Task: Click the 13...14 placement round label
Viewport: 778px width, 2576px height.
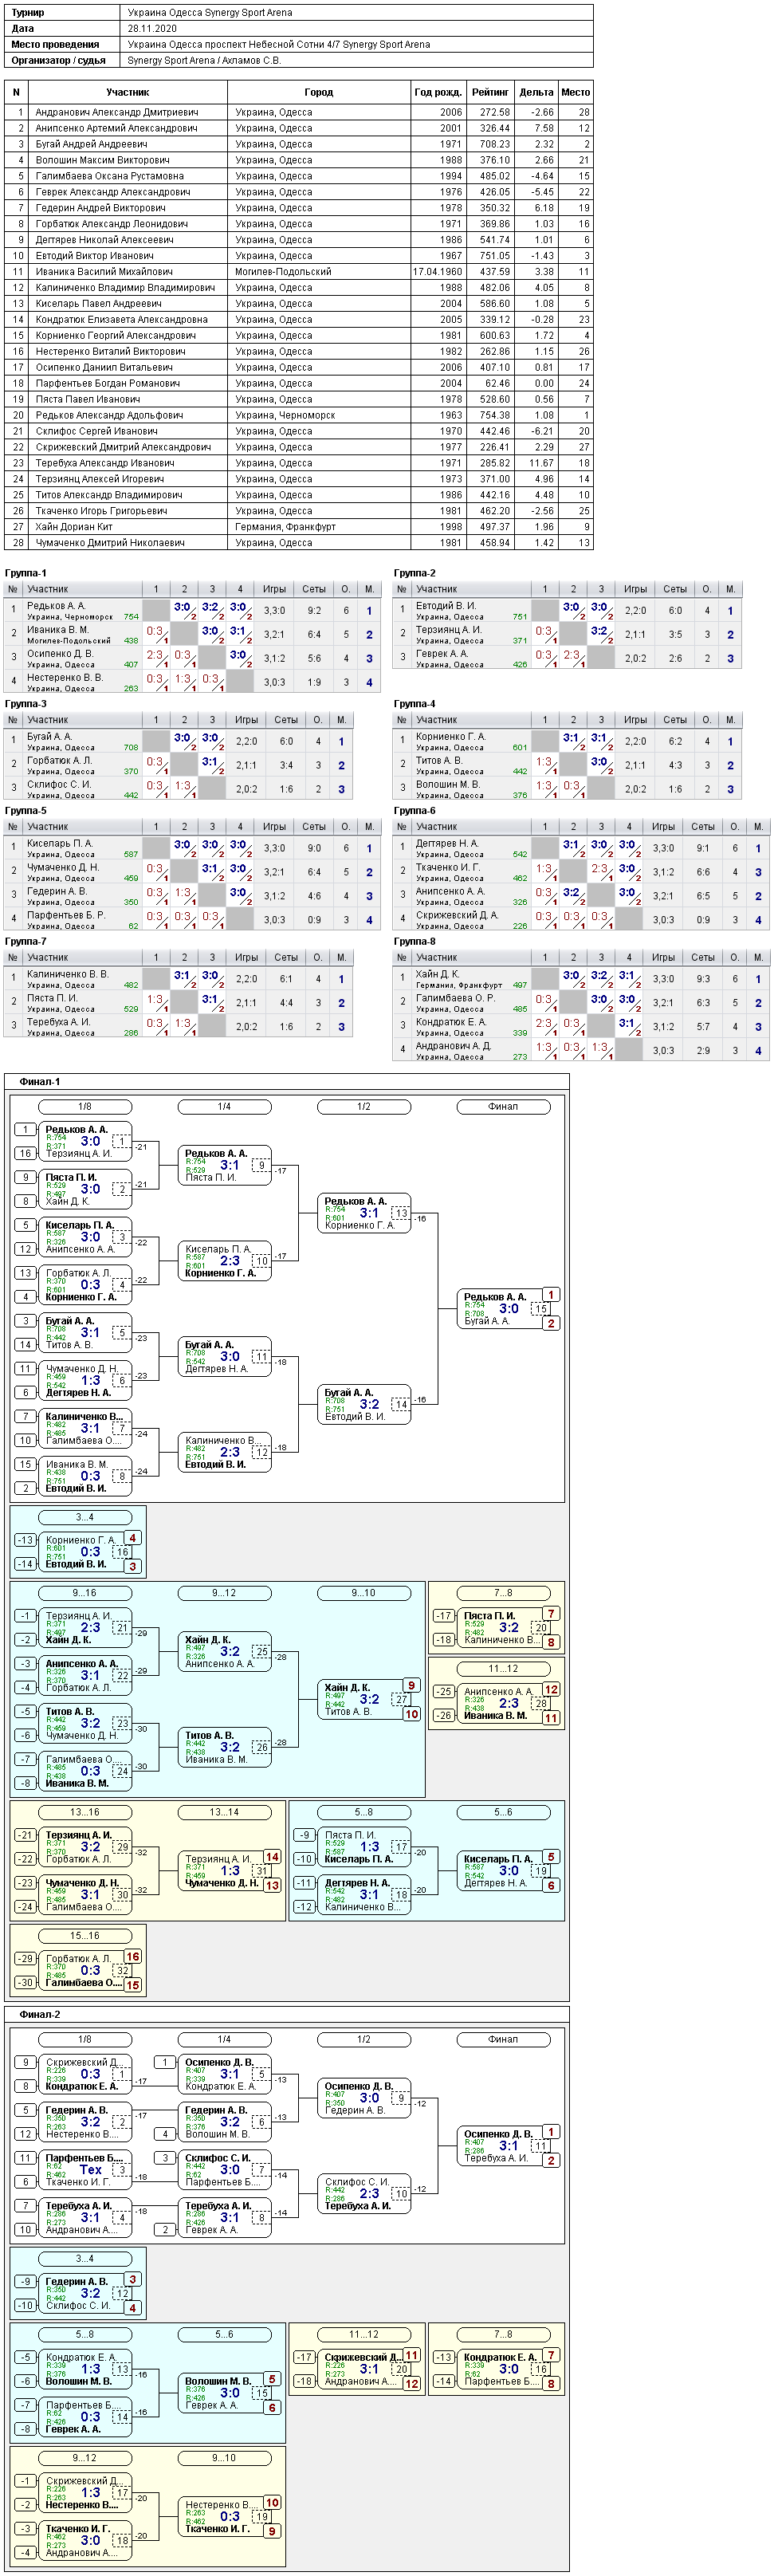Action: click(x=224, y=1812)
